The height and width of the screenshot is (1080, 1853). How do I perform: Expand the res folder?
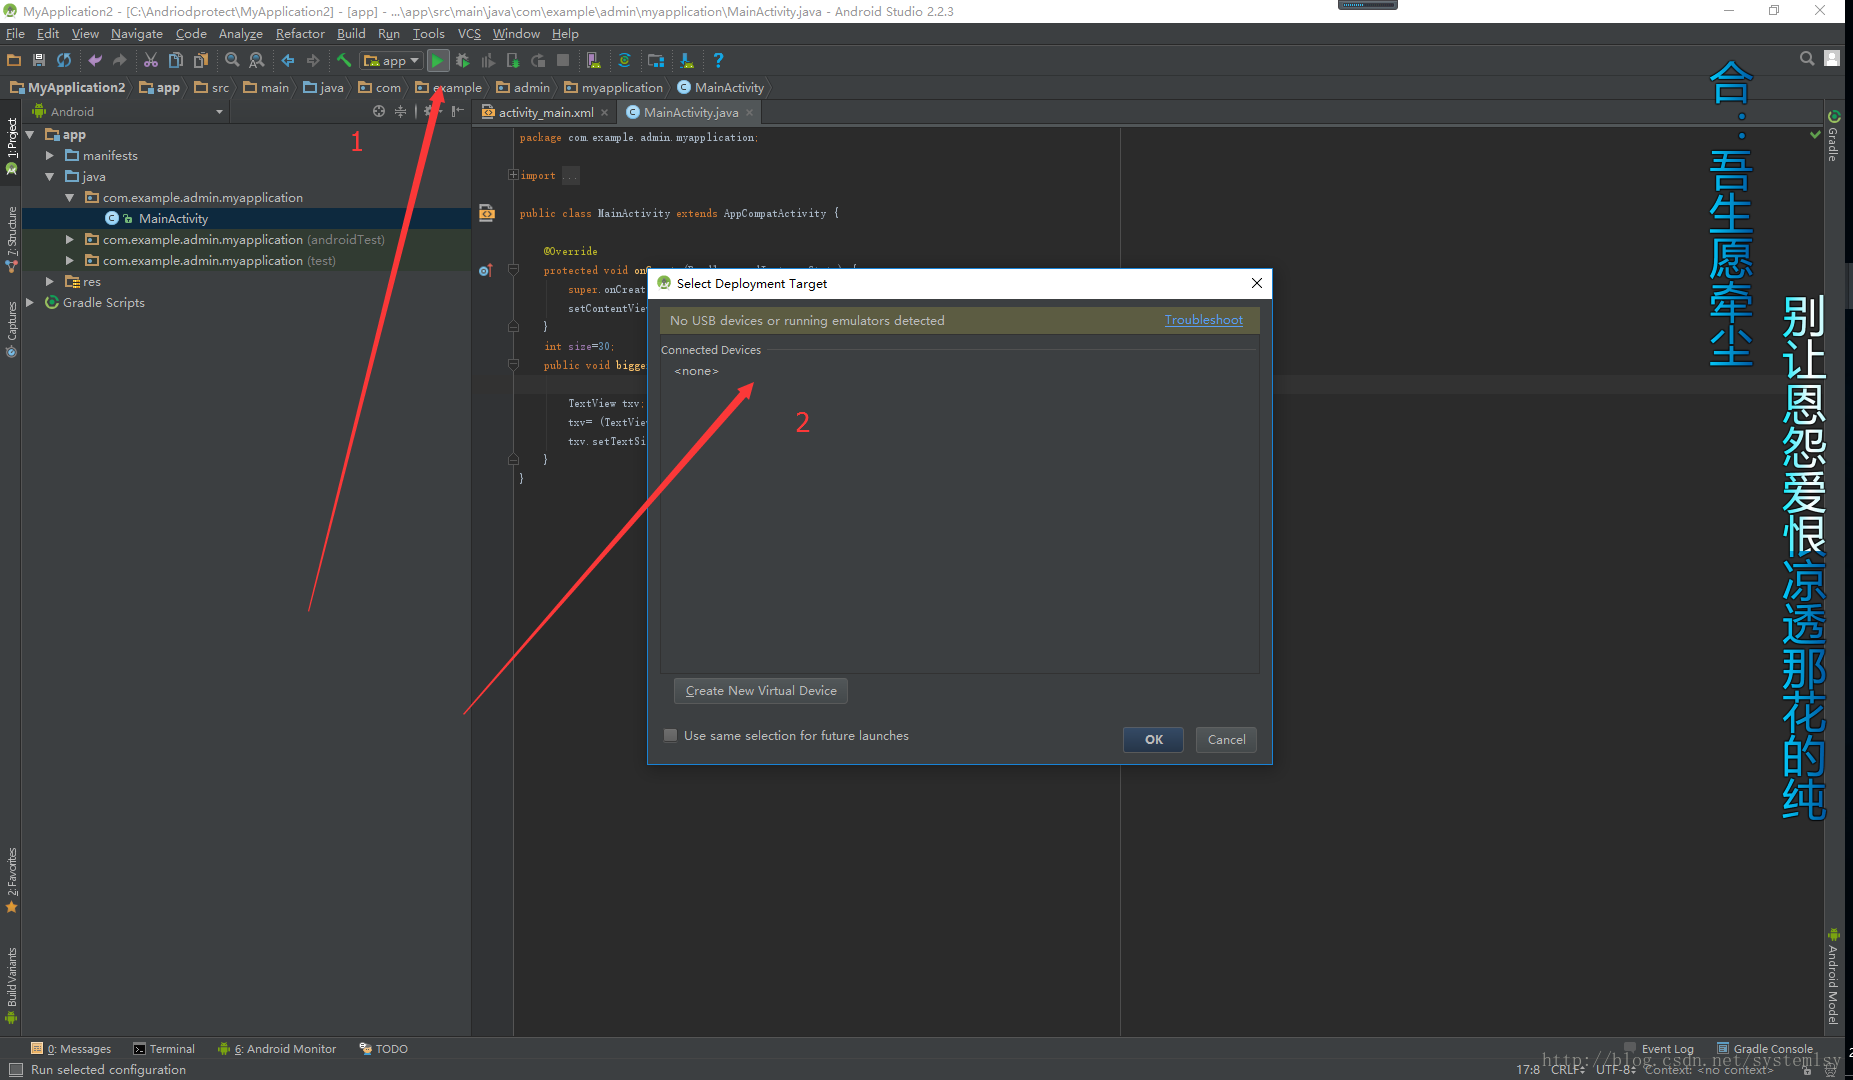coord(49,281)
